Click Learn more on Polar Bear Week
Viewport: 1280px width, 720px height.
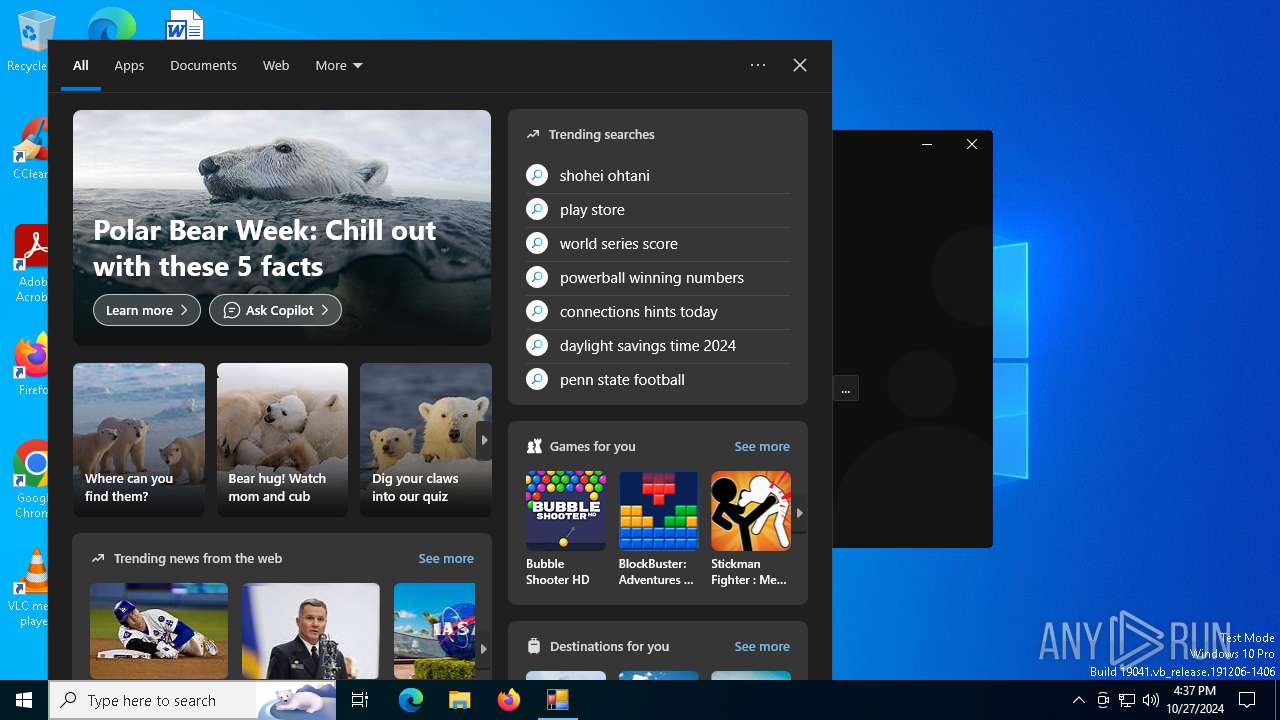point(147,310)
